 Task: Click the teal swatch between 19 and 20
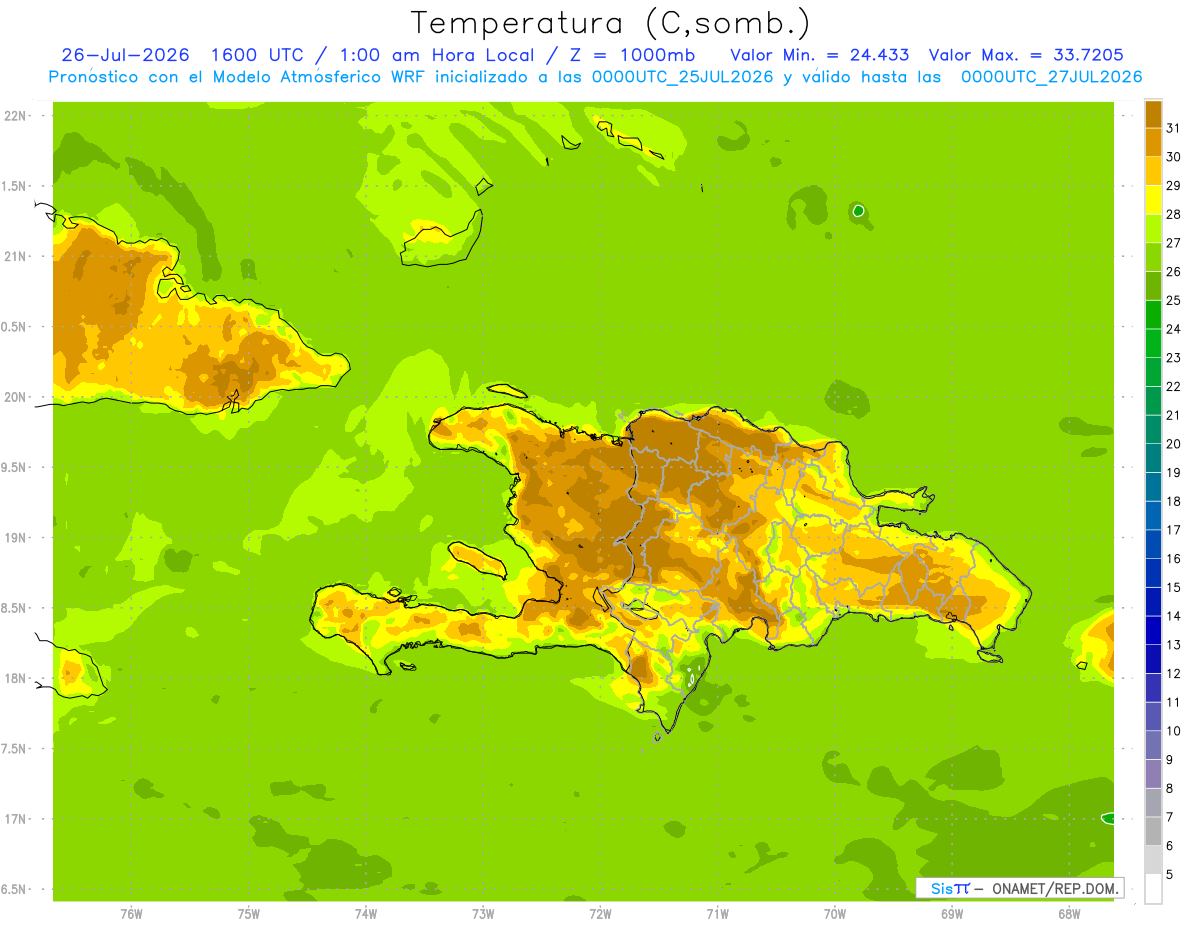point(1153,458)
